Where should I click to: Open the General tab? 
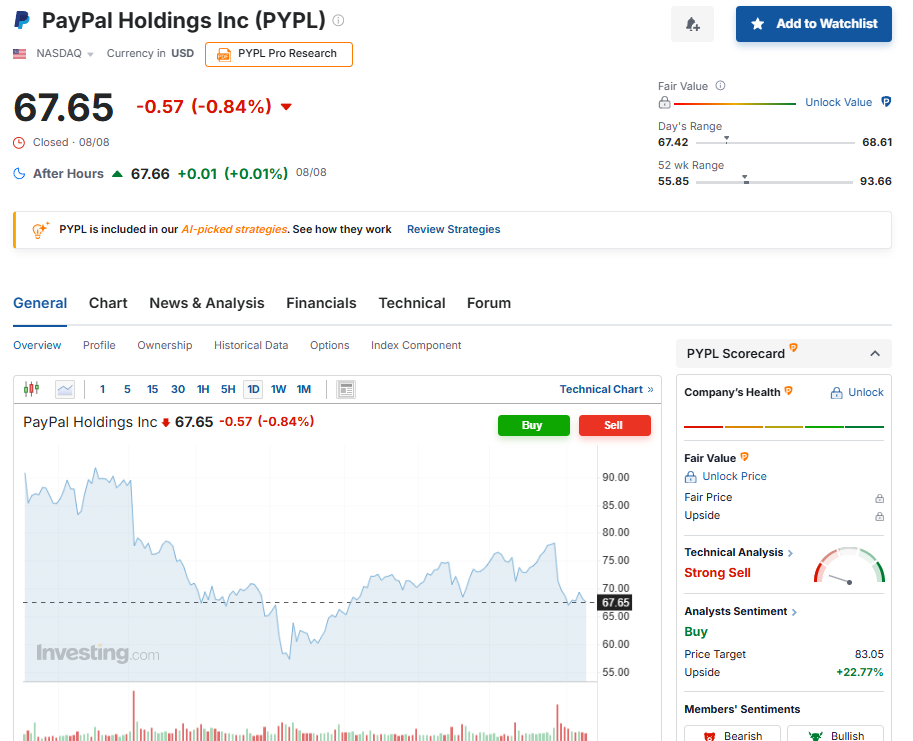coord(40,303)
